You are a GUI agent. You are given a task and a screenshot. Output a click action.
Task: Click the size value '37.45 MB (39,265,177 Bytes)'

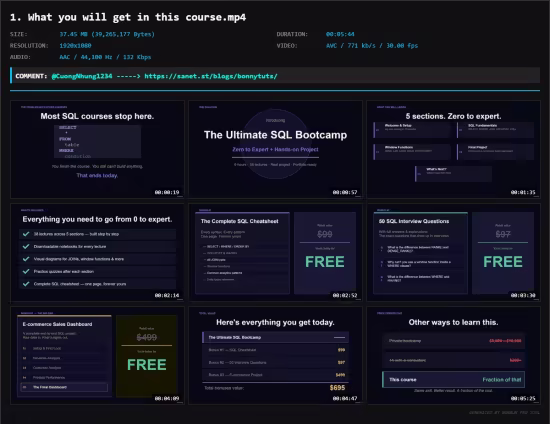(107, 34)
